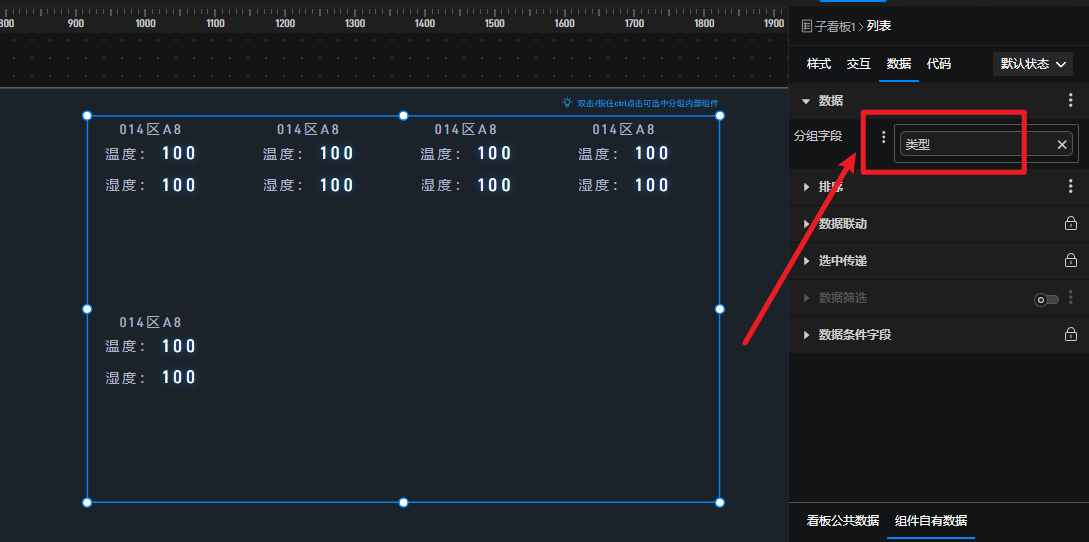
Task: Open the 代码 tab
Action: [x=938, y=64]
